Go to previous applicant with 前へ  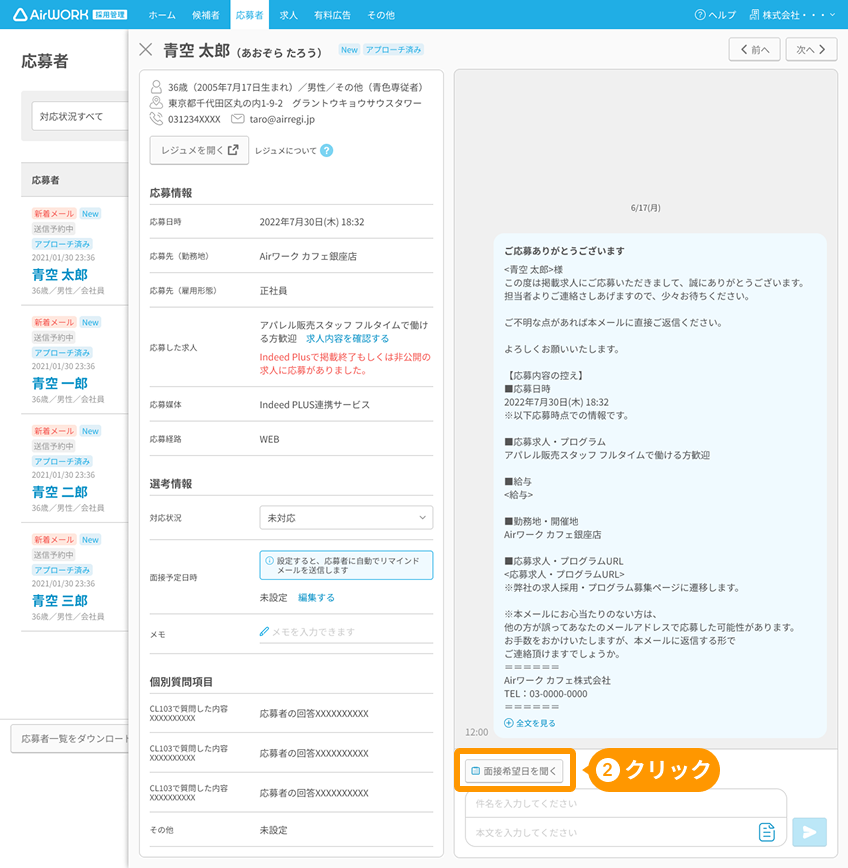[754, 49]
